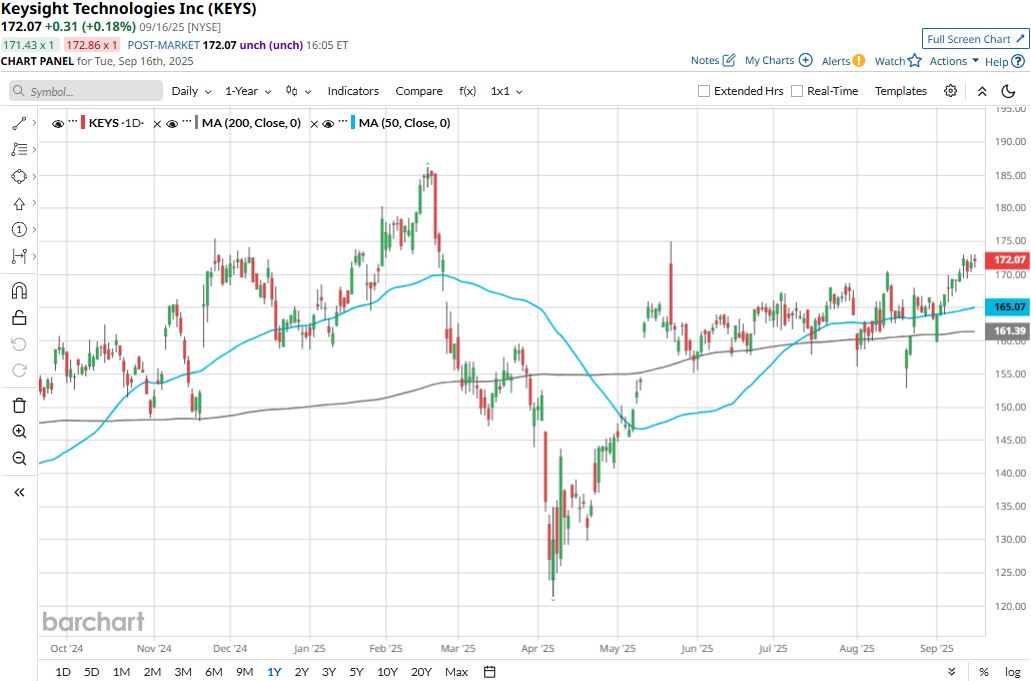Open the Indicators menu
Viewport: 1031px width, 681px height.
[353, 91]
